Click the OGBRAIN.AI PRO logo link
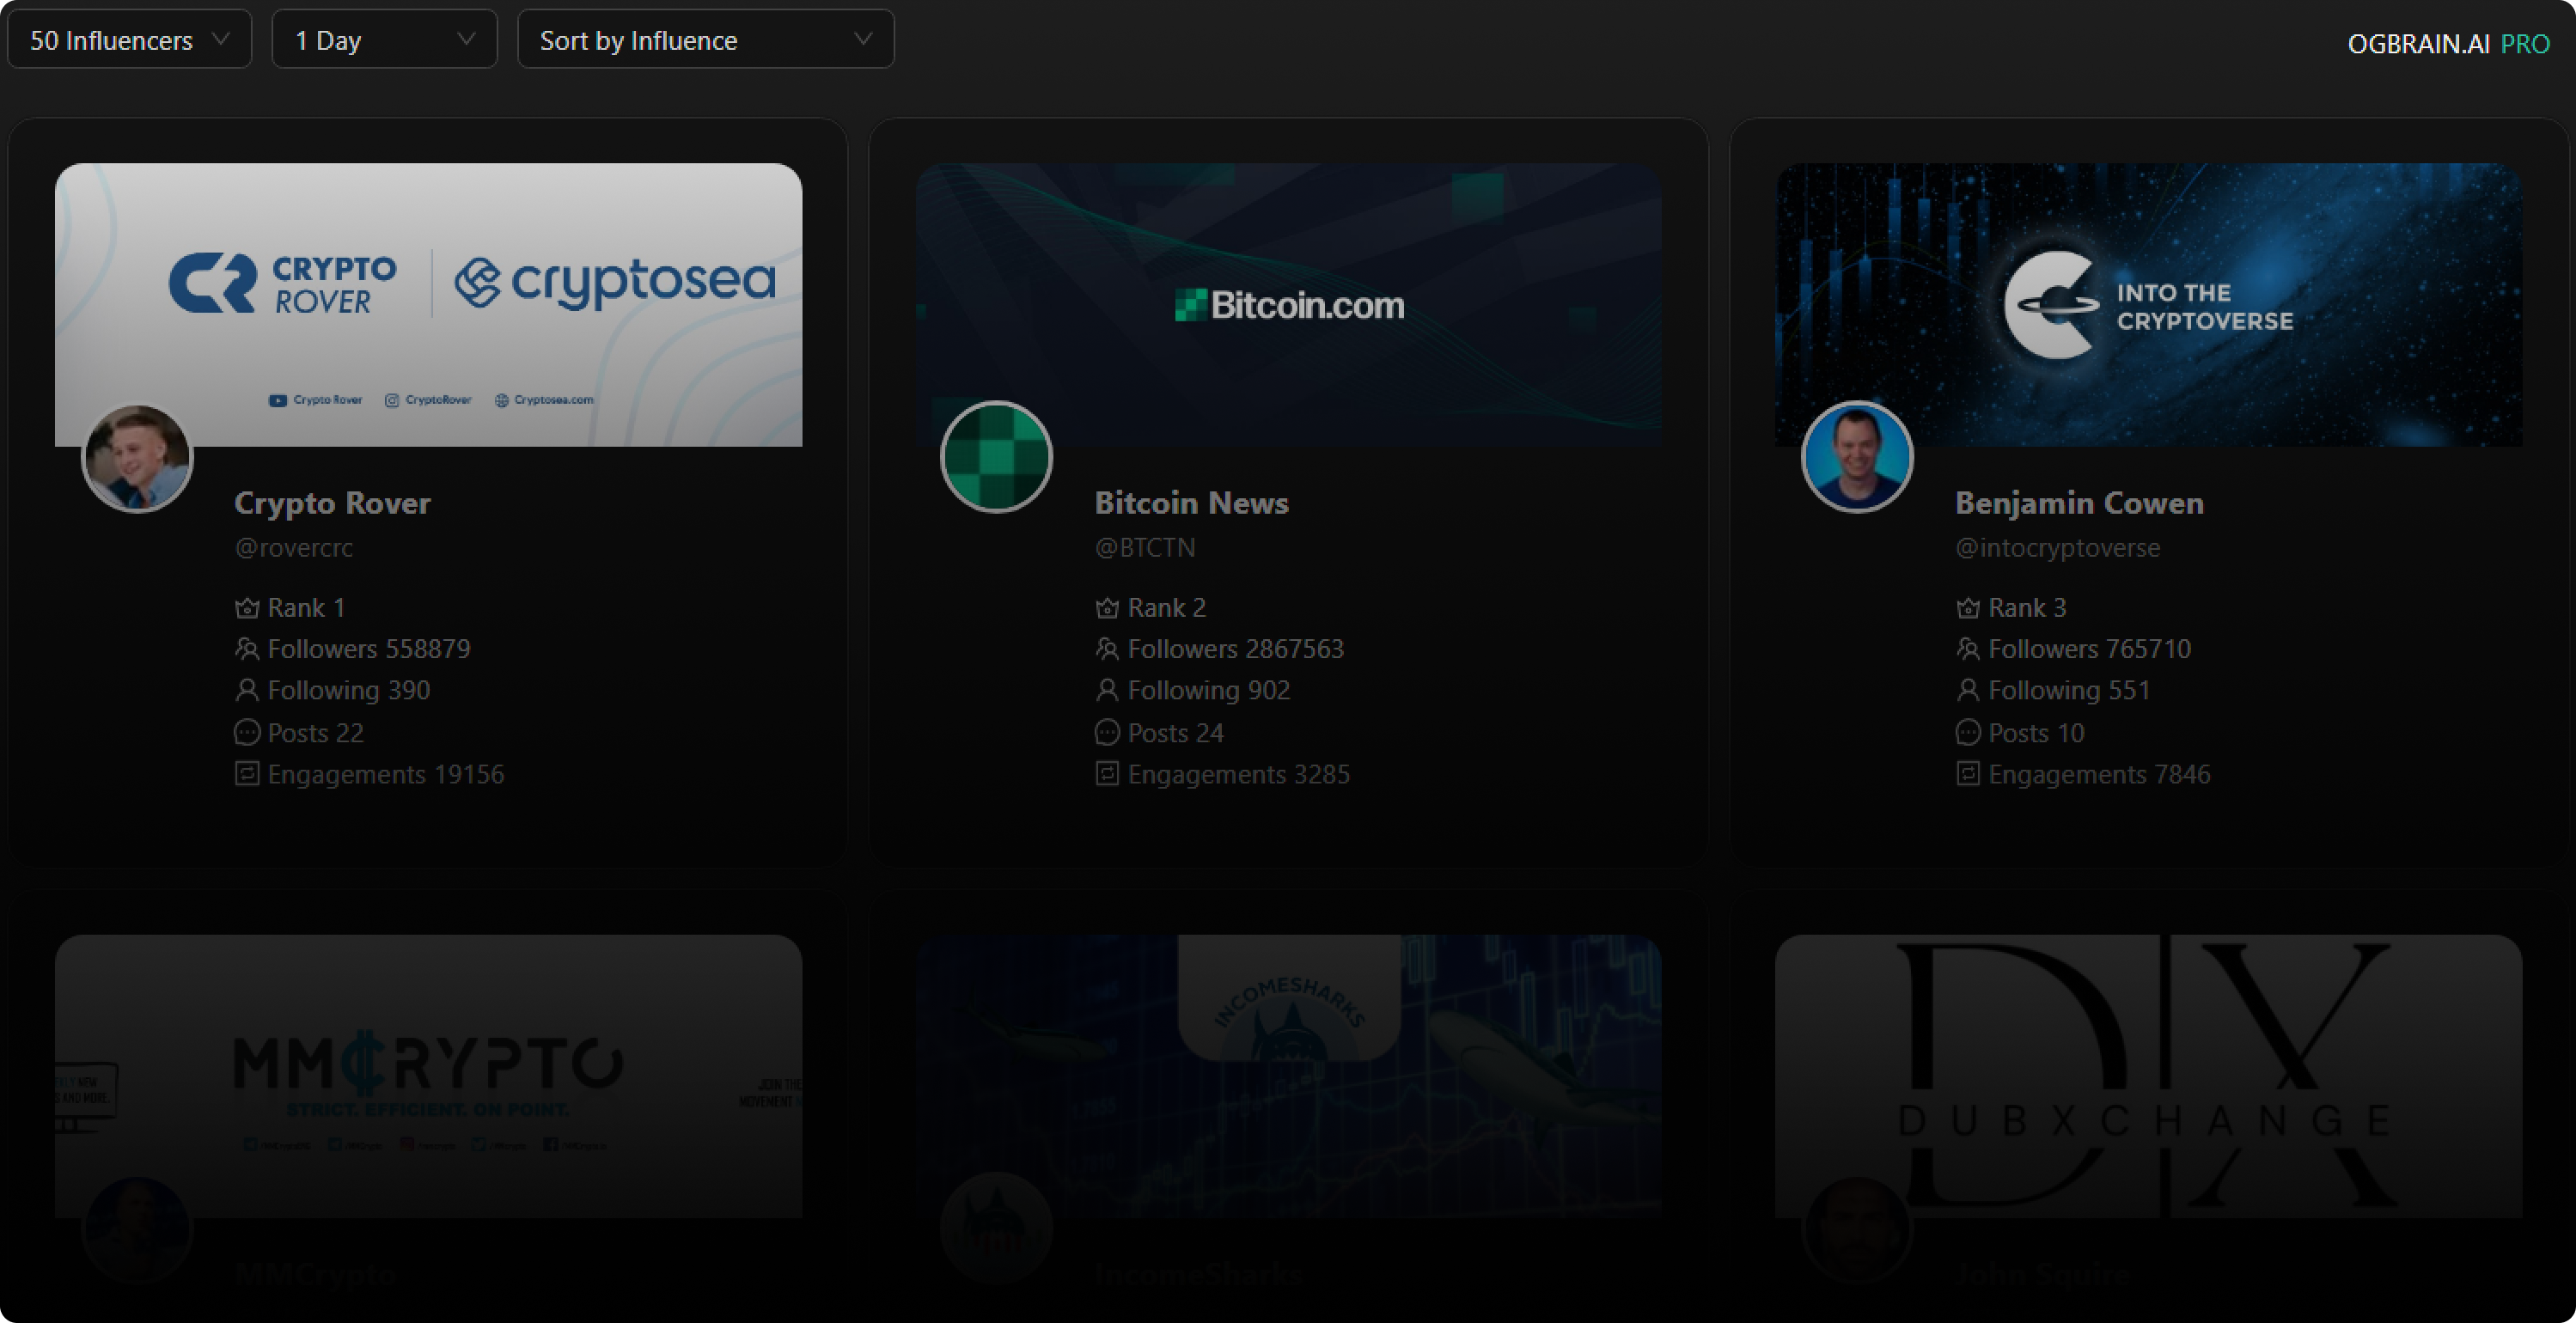 coord(2448,44)
